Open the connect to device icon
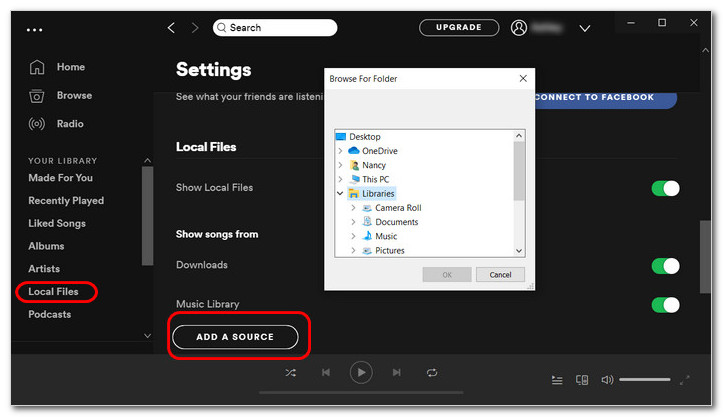Viewport: 723px width, 417px height. click(x=582, y=380)
